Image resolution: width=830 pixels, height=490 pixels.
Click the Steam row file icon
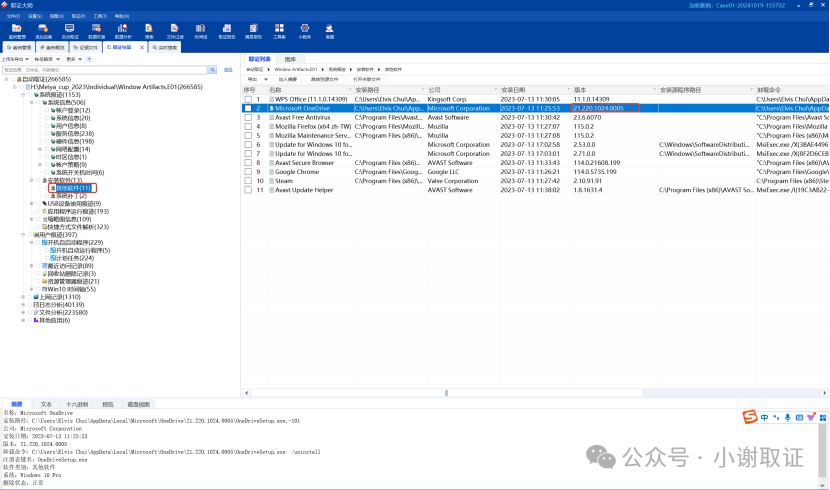coord(272,181)
